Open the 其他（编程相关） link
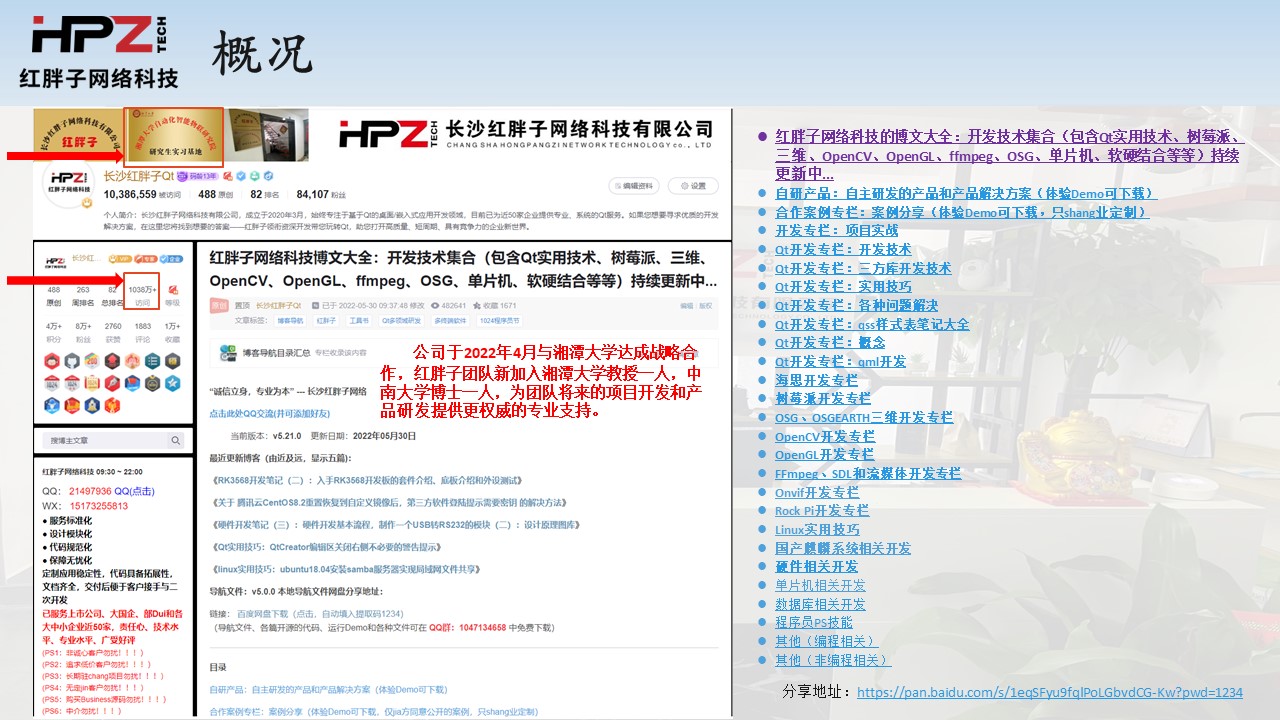1280x720 pixels. point(825,641)
